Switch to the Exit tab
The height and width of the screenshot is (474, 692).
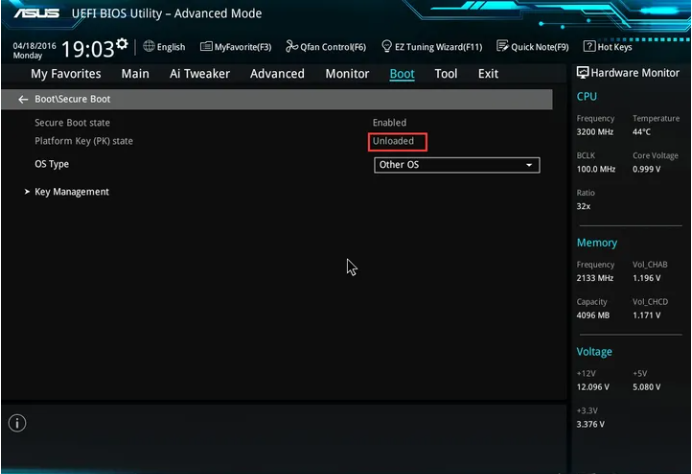coord(488,74)
